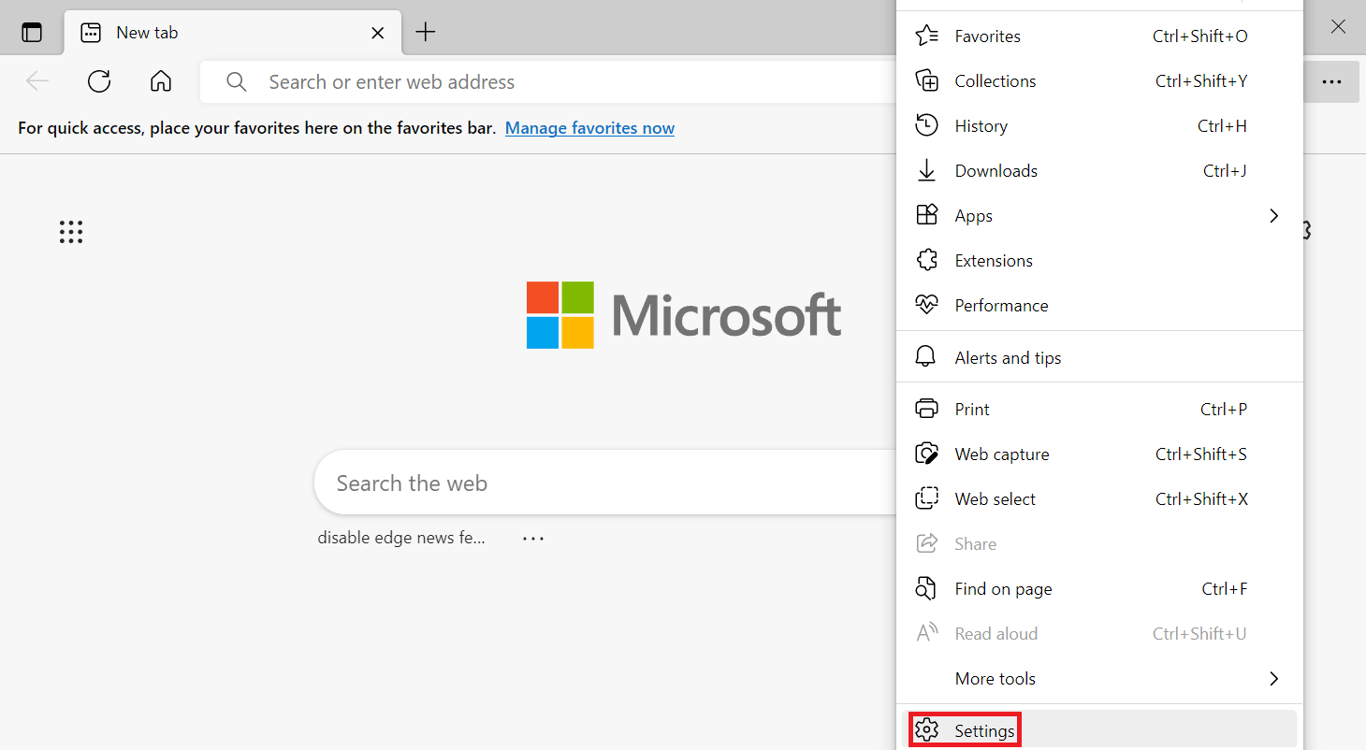Click the back navigation button
Viewport: 1366px width, 750px height.
coord(37,81)
